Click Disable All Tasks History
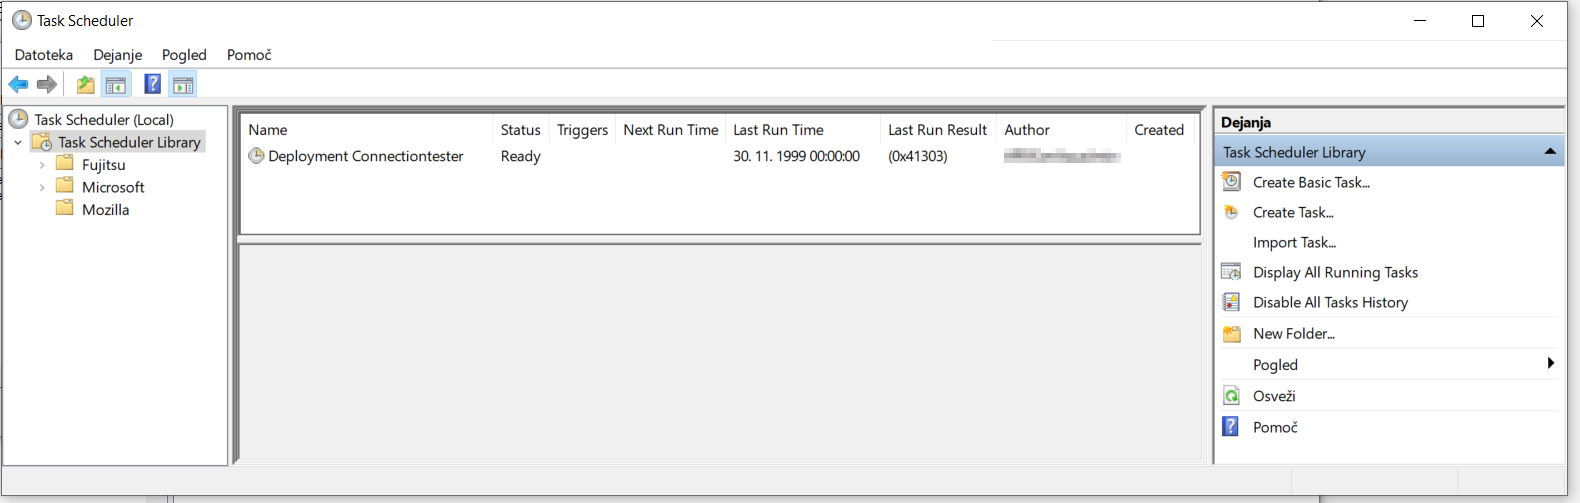The image size is (1580, 503). [1330, 302]
